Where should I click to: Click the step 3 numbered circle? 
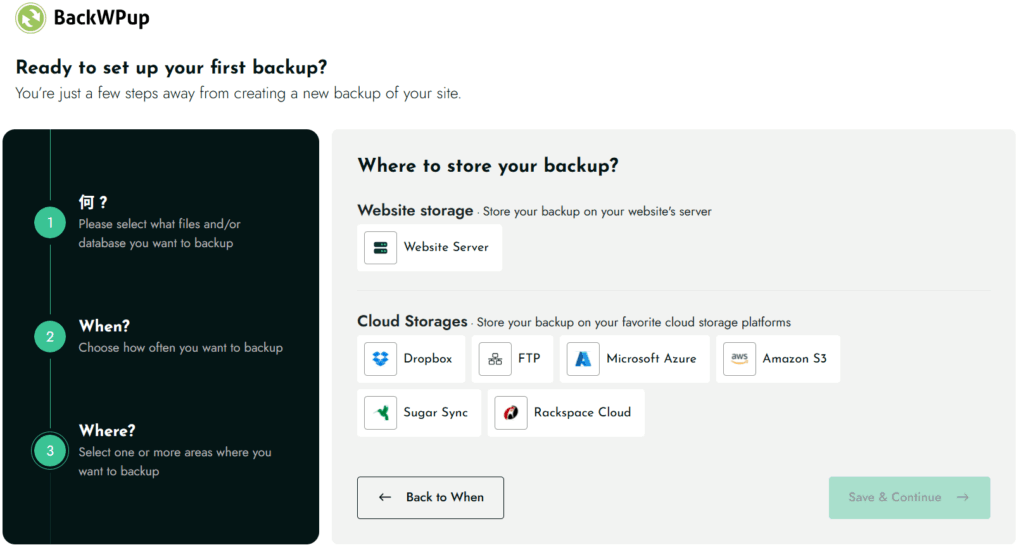coord(50,451)
